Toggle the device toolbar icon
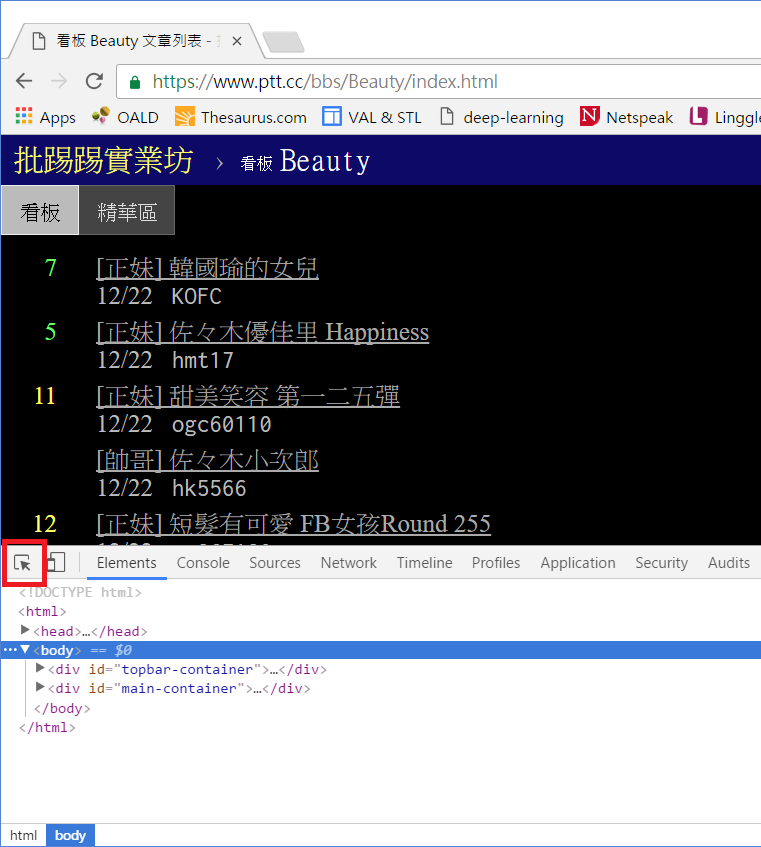 56,562
